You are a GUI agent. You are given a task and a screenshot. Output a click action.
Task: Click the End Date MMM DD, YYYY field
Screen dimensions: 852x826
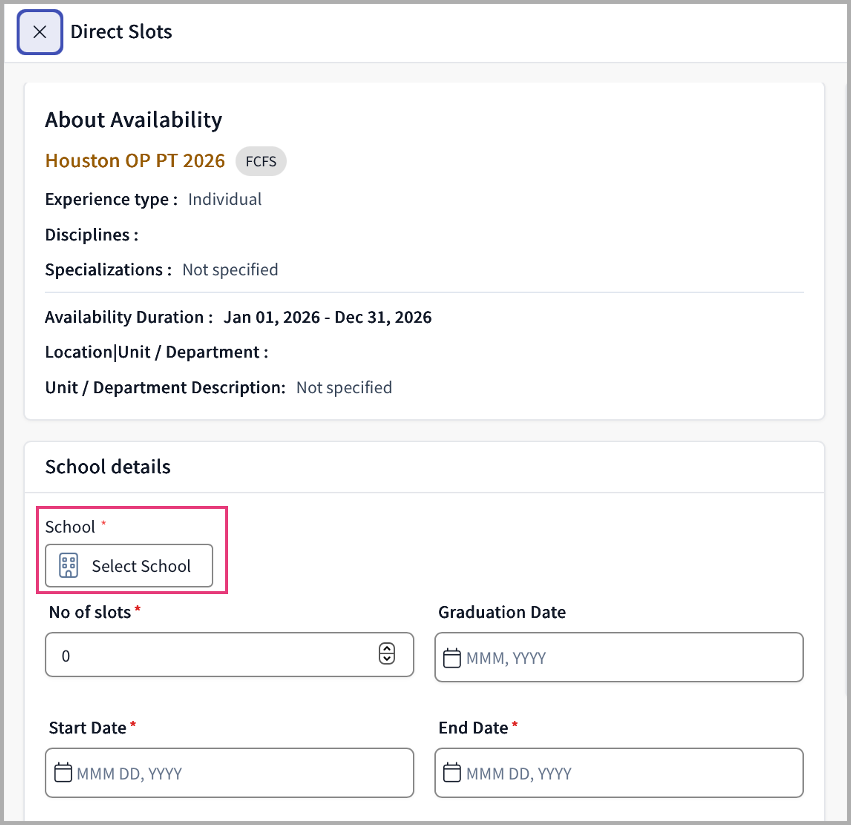(x=619, y=773)
